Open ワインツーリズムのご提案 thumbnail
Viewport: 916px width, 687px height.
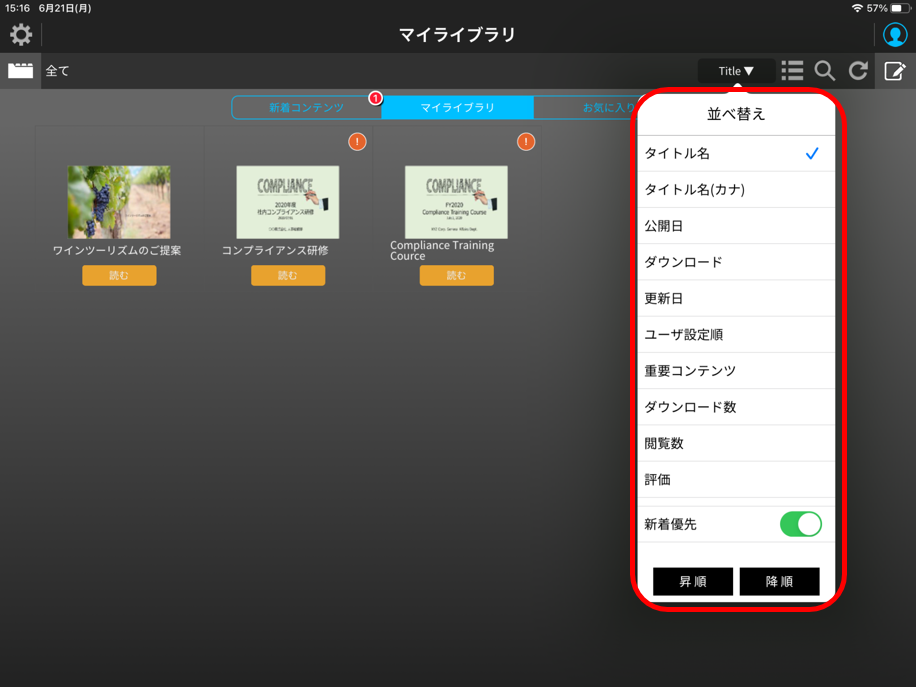(x=119, y=202)
